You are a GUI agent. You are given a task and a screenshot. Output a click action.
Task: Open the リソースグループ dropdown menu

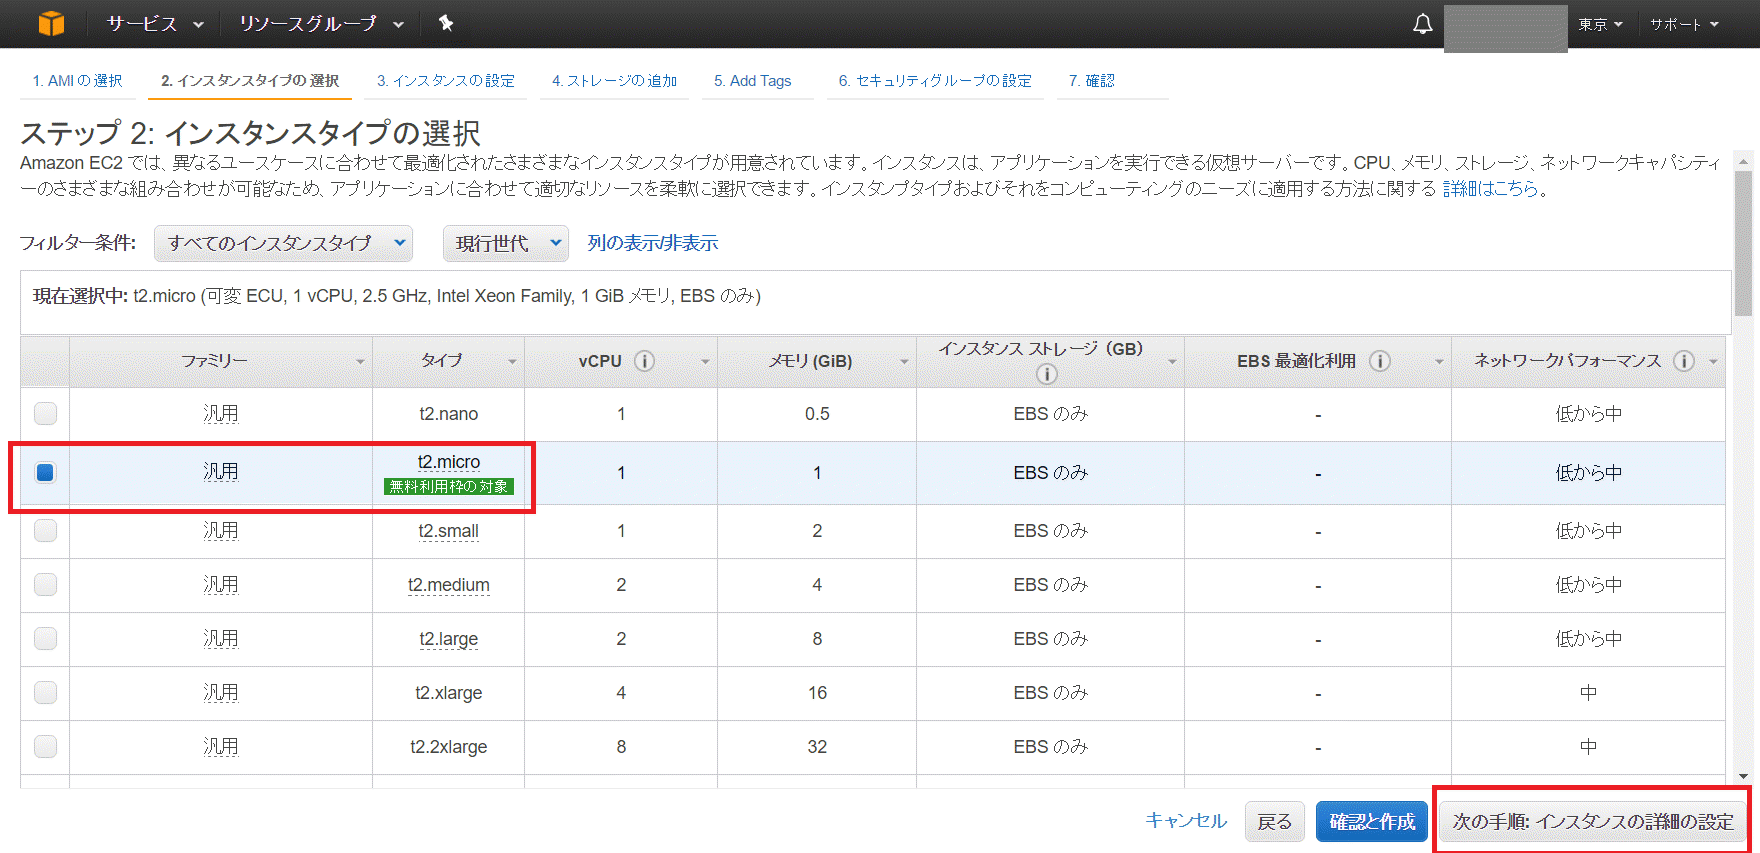point(321,24)
